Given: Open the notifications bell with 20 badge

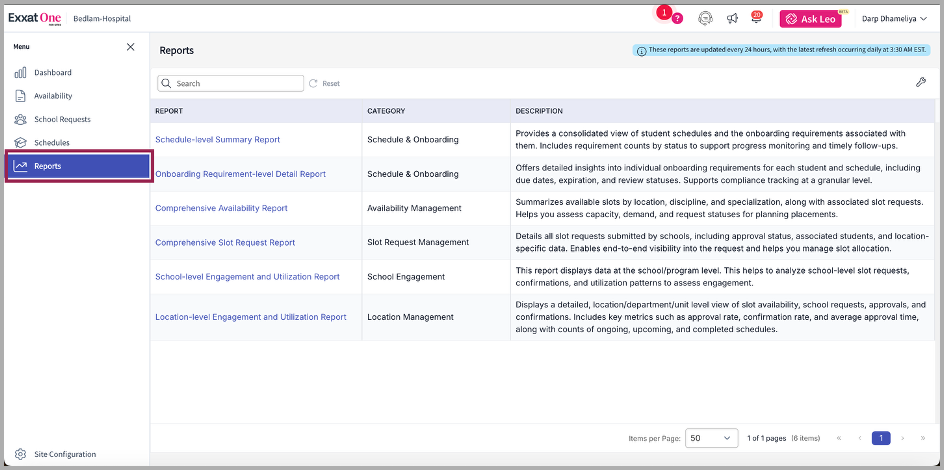Looking at the screenshot, I should pos(756,18).
